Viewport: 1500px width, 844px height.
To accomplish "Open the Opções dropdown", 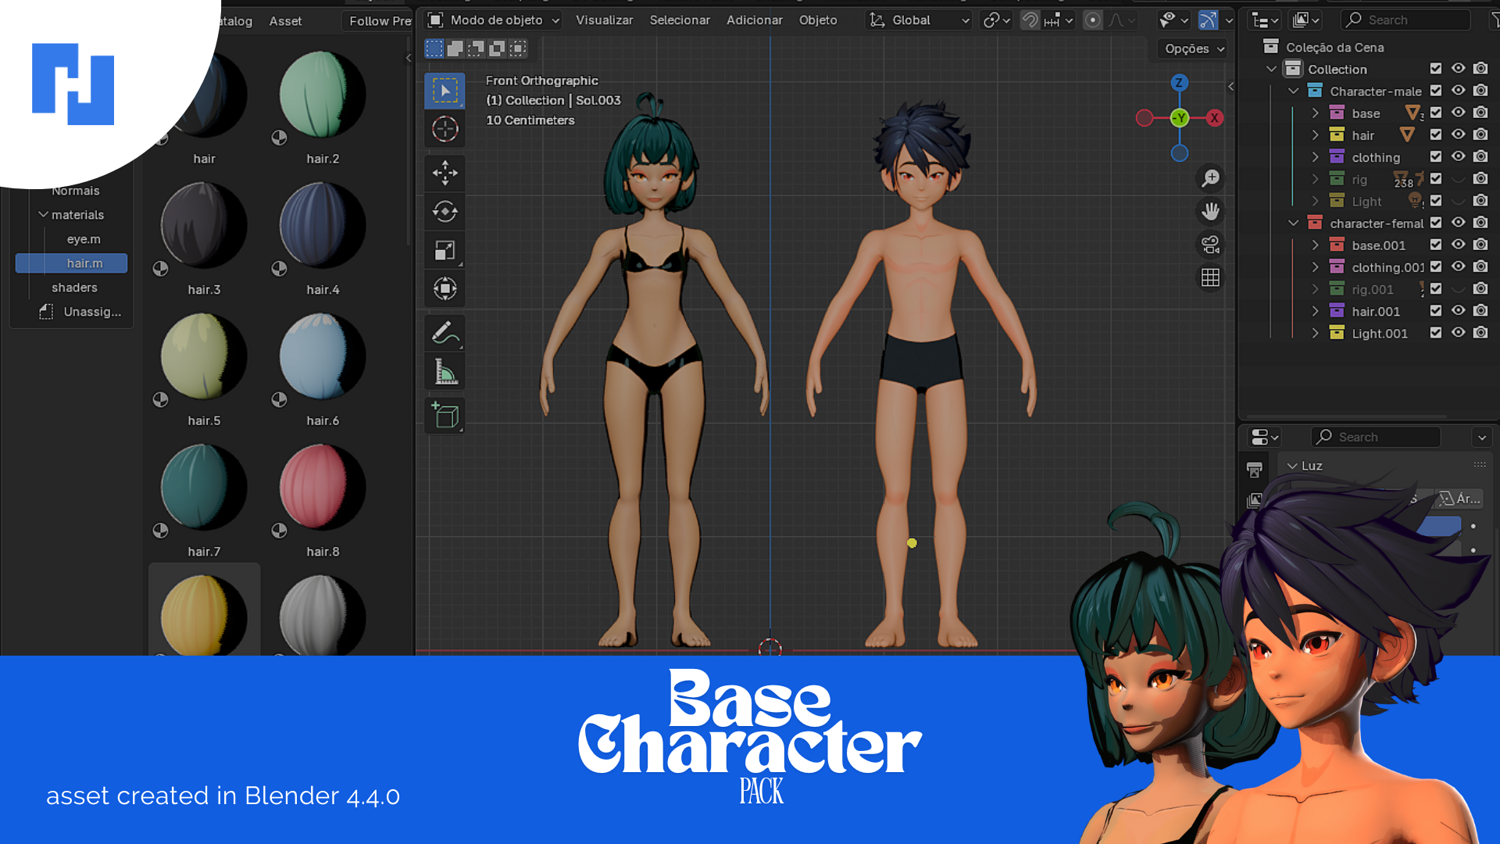I will tap(1194, 48).
